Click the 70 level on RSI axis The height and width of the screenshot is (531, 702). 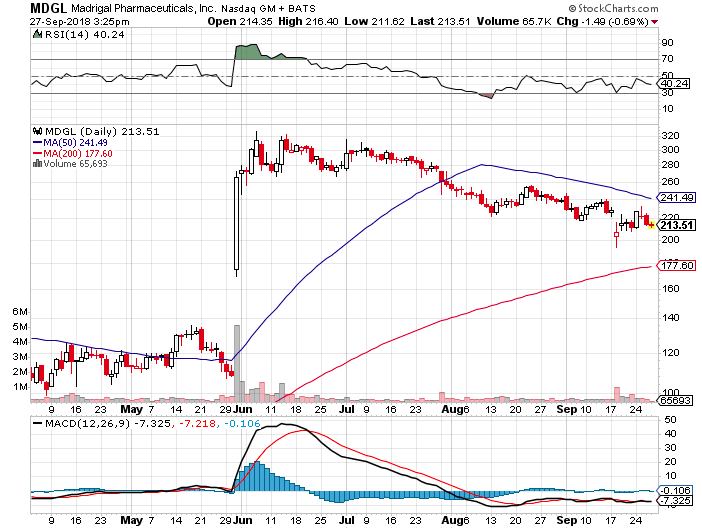tap(667, 59)
